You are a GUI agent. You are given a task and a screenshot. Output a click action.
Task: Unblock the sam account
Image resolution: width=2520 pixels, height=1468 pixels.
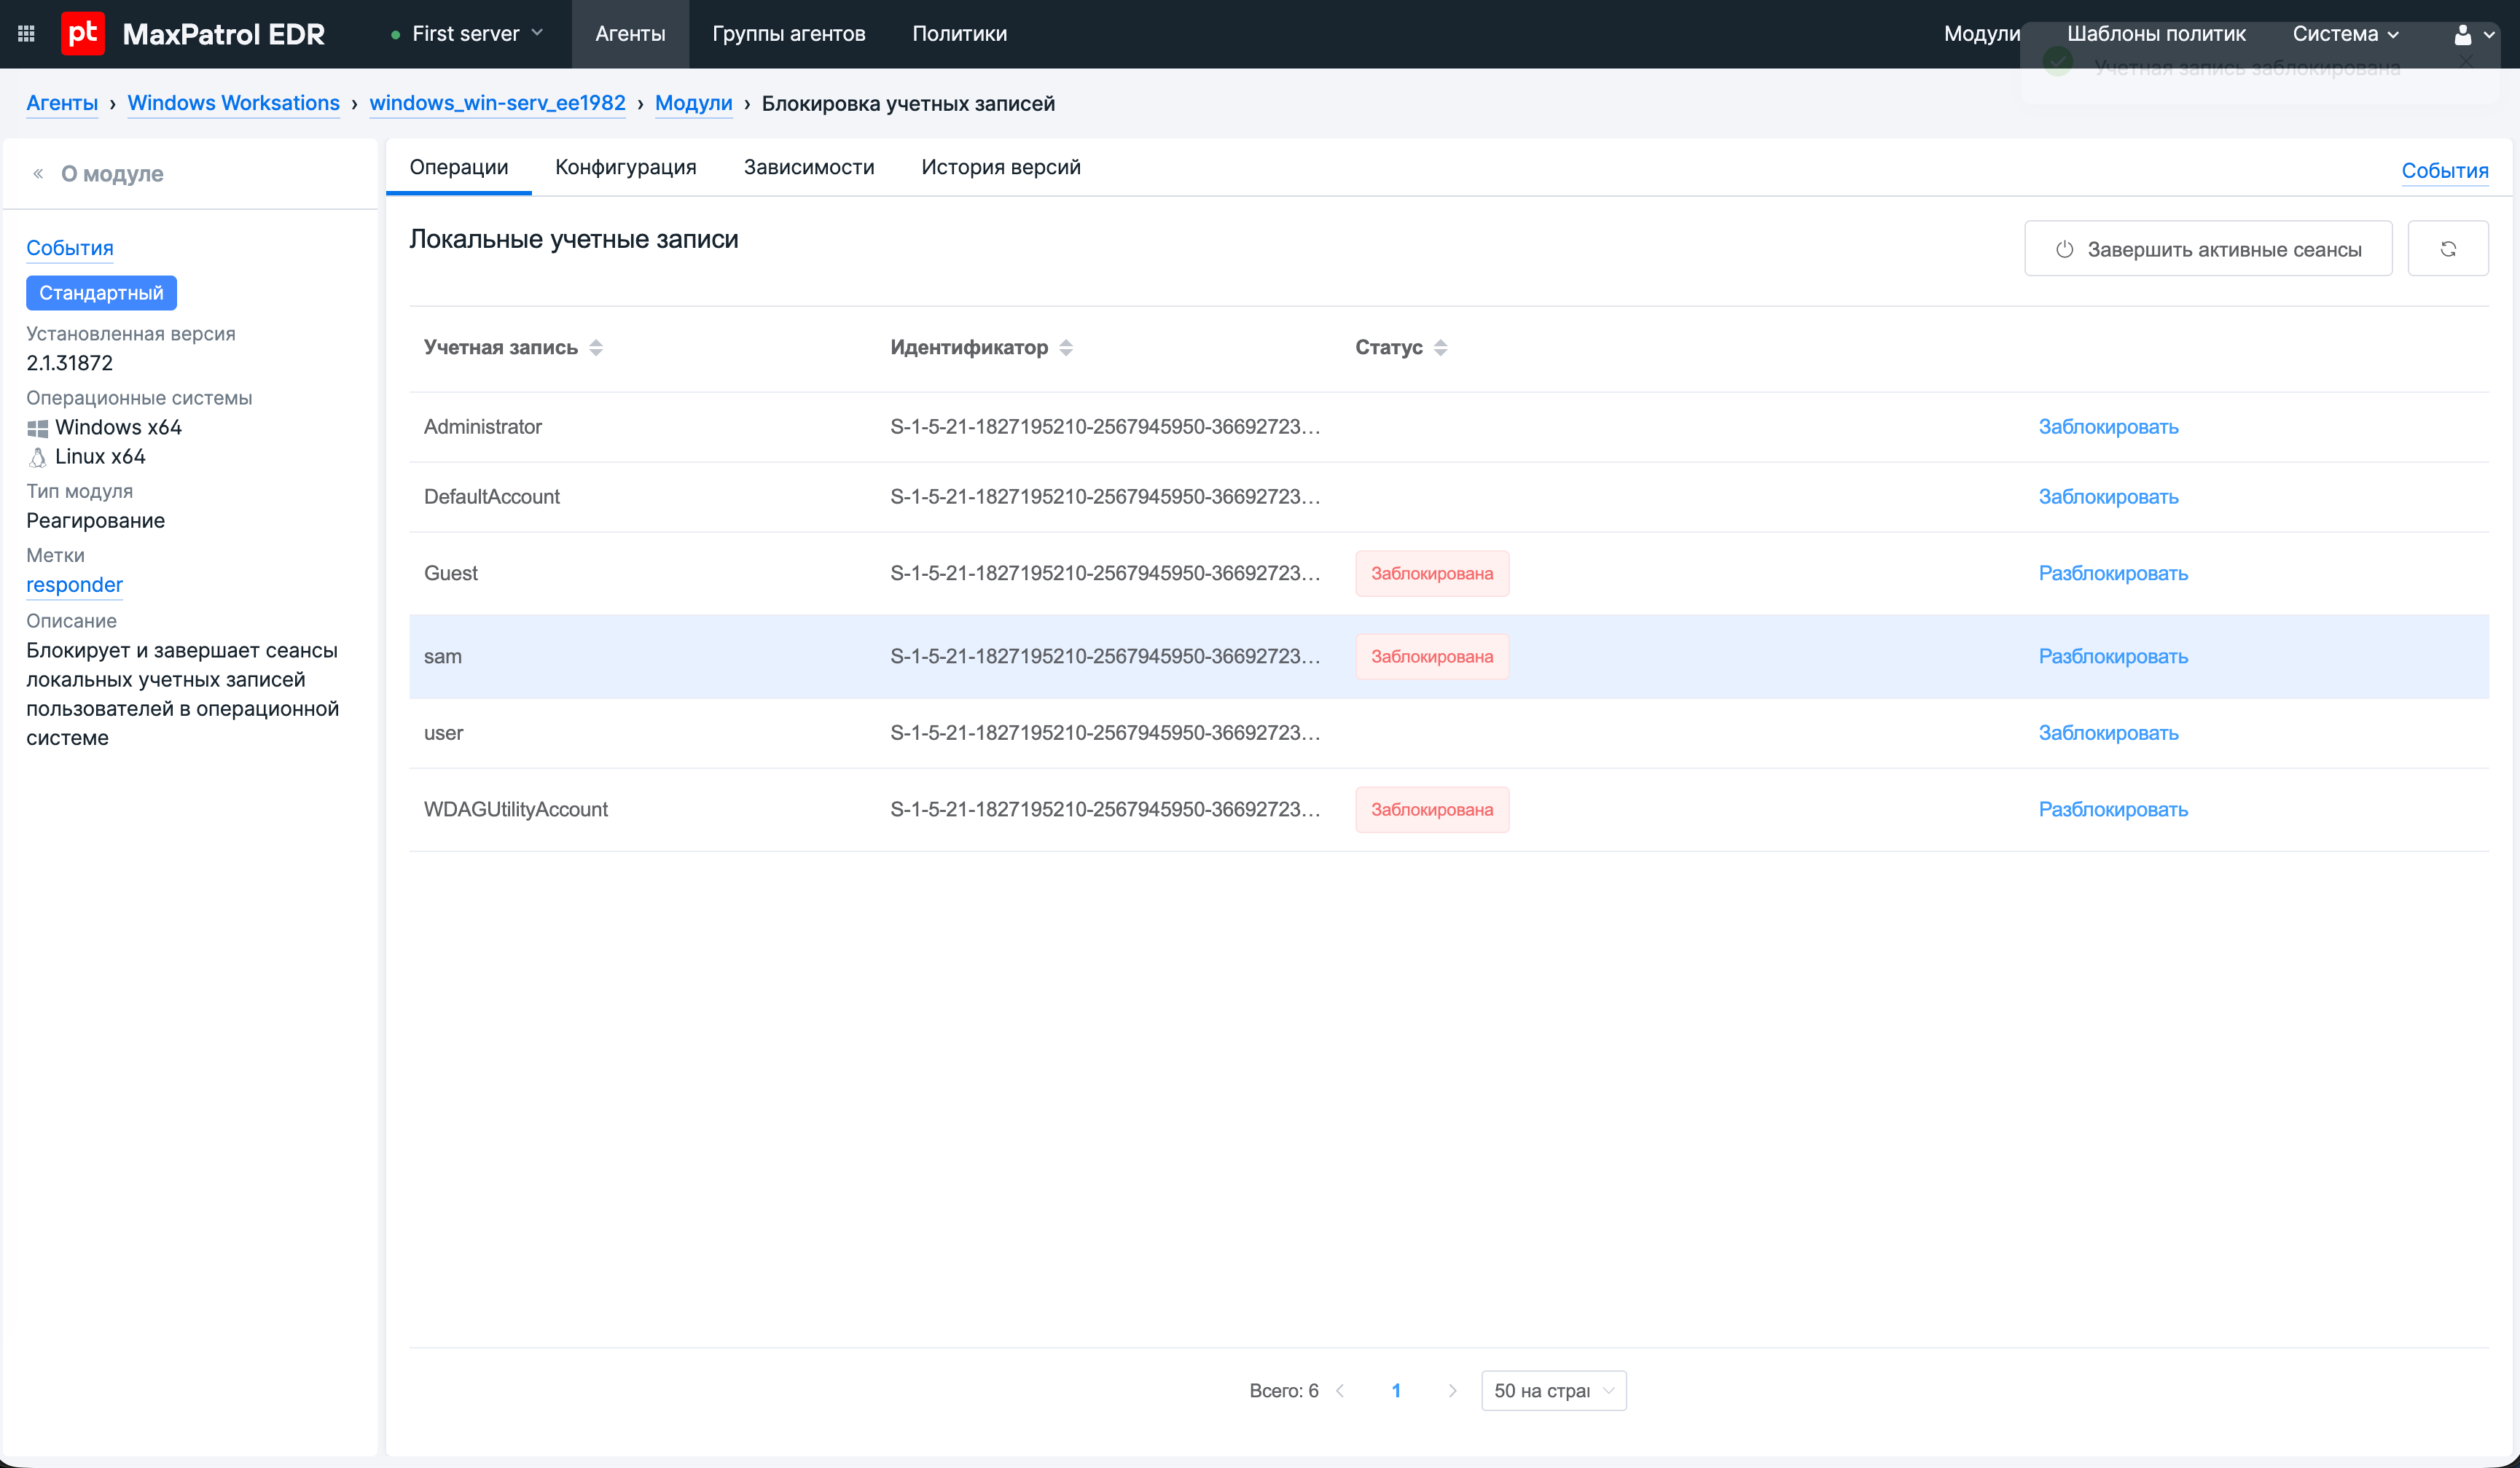pos(2112,657)
